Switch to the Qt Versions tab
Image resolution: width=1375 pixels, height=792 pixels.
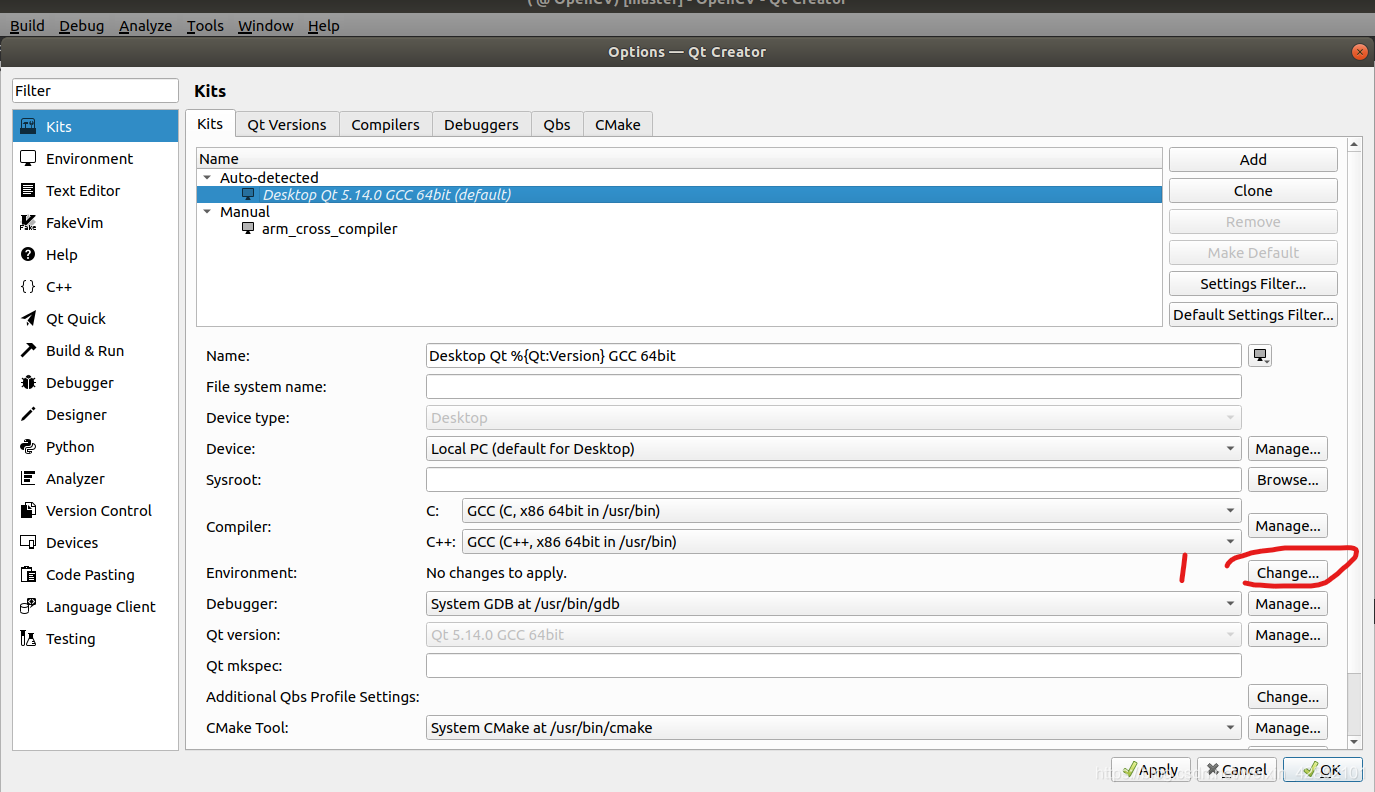tap(287, 124)
